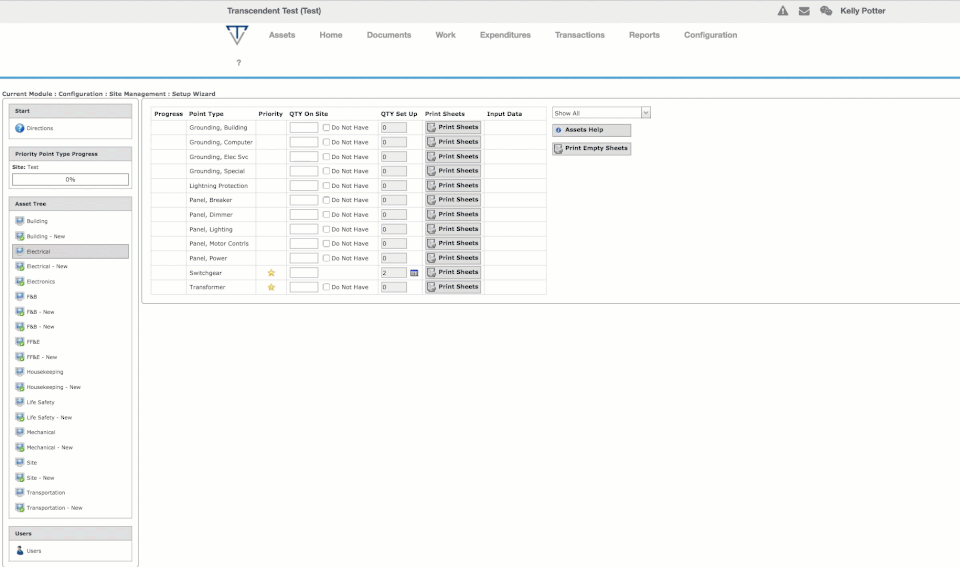
Task: Select Mechanical in the asset tree
Action: [x=40, y=432]
